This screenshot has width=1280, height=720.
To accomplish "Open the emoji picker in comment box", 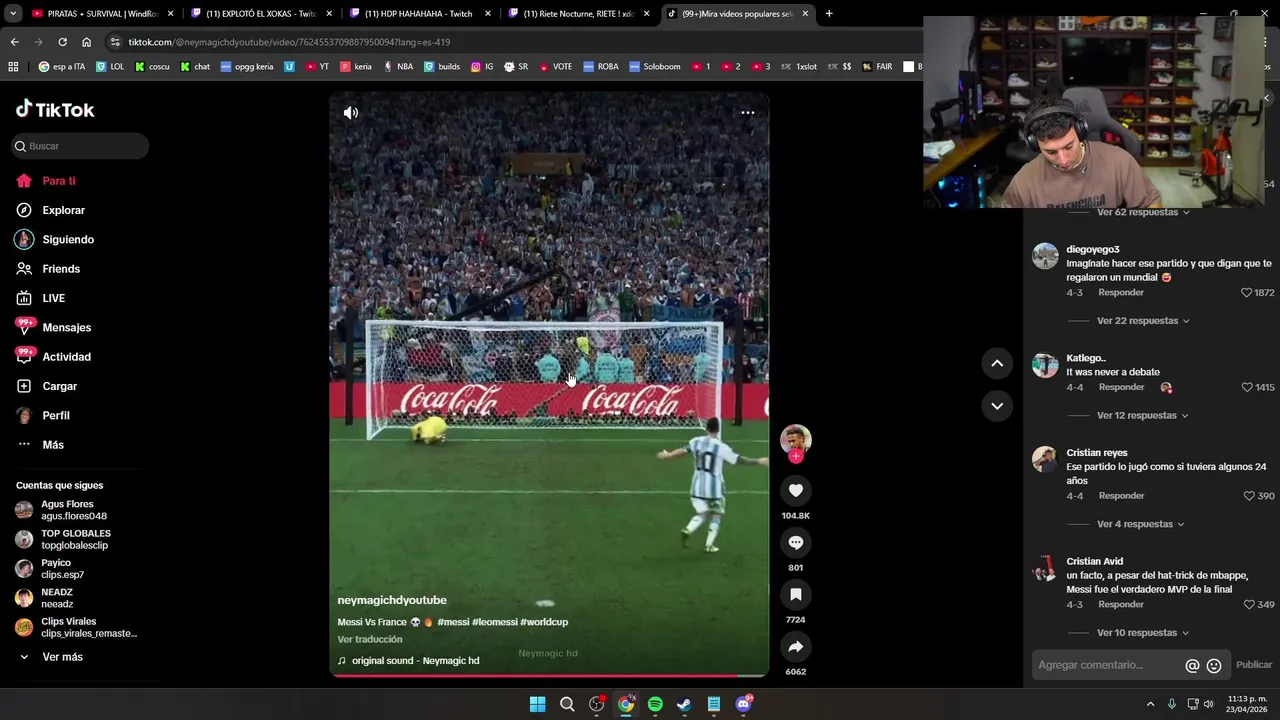I will (x=1214, y=665).
